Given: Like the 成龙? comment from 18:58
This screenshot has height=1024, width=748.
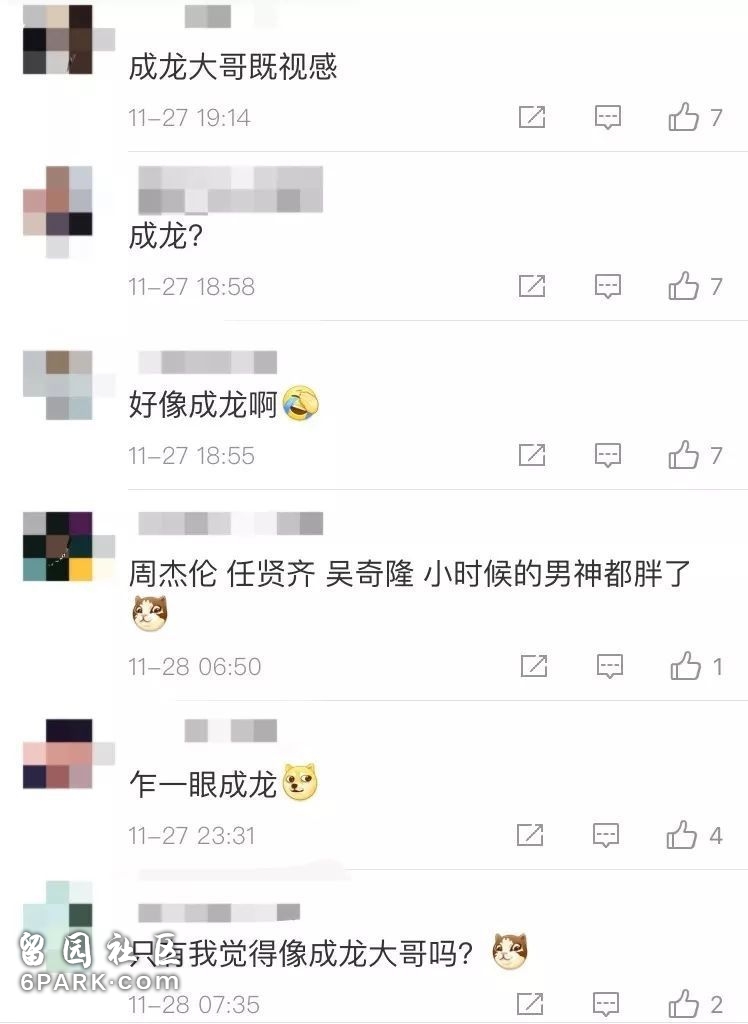Looking at the screenshot, I should pyautogui.click(x=683, y=286).
